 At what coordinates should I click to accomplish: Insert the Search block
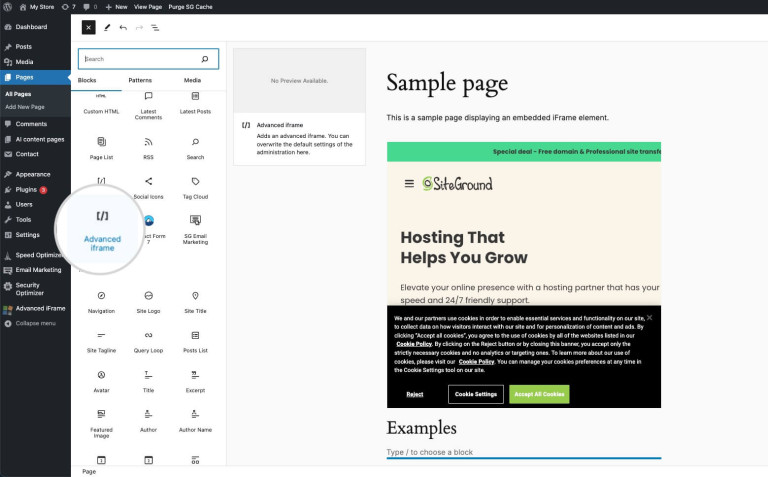(195, 148)
